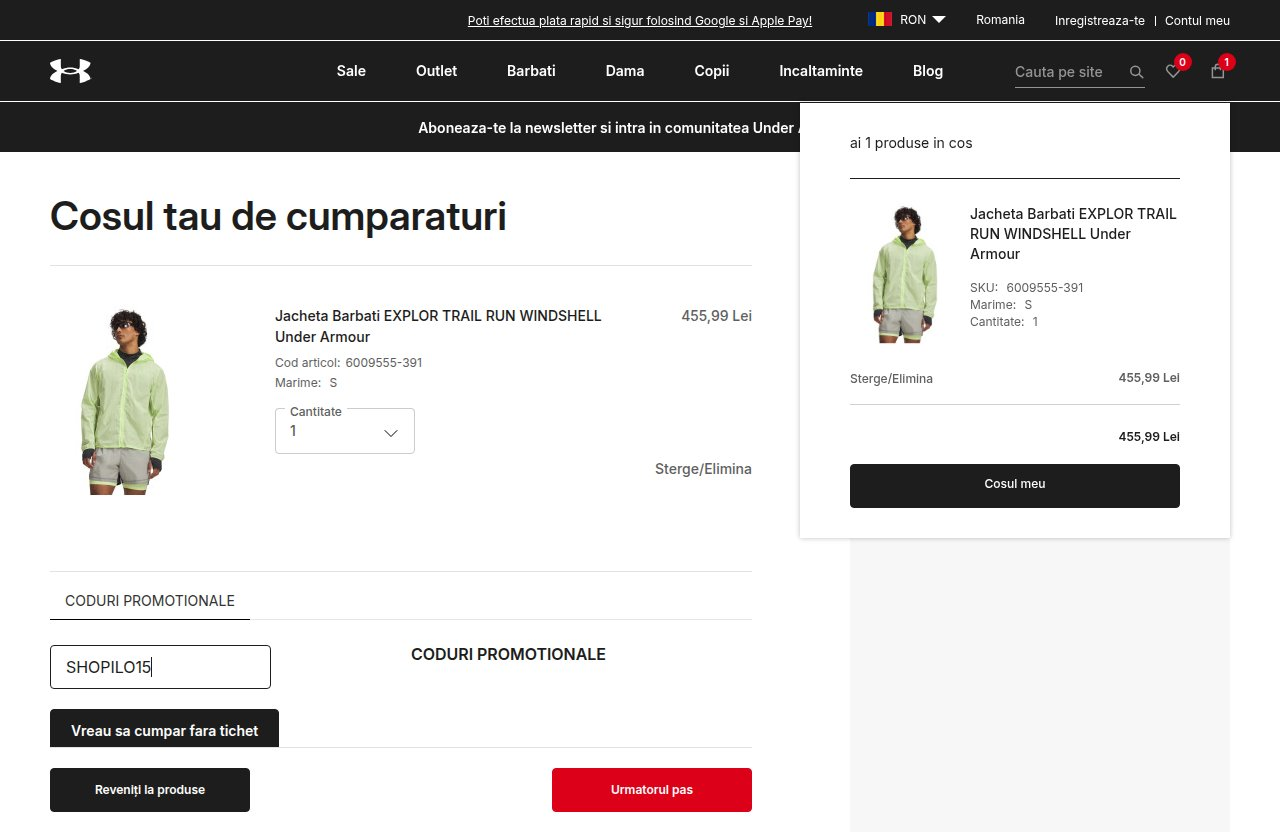Image resolution: width=1280 pixels, height=832 pixels.
Task: Click the Cosul tau de cumparaturi heading
Action: [278, 216]
